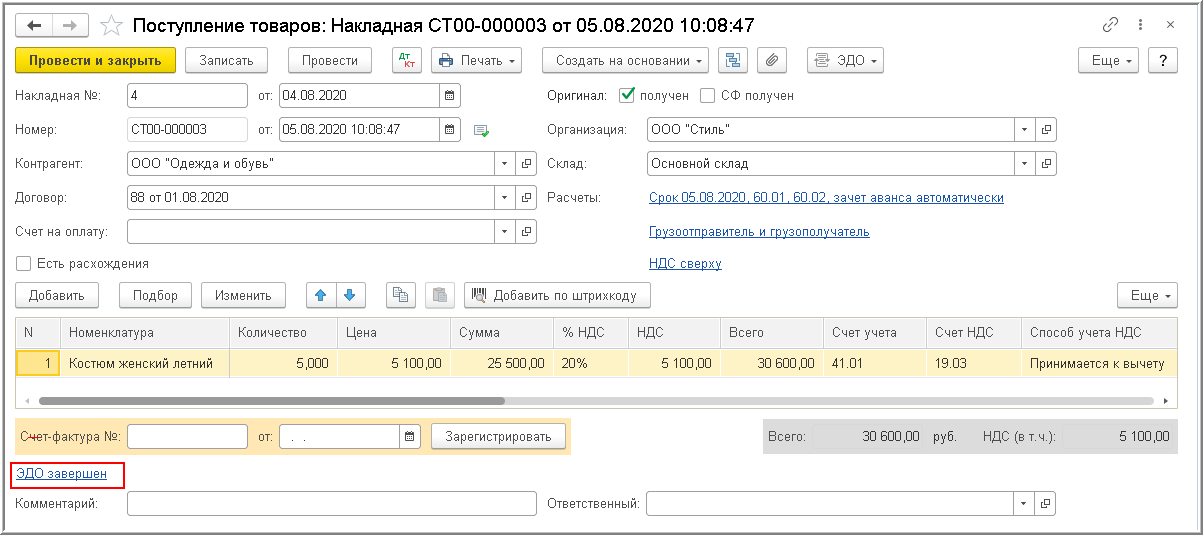Move row up with arrow
Viewport: 1203px width, 535px height.
tap(321, 295)
